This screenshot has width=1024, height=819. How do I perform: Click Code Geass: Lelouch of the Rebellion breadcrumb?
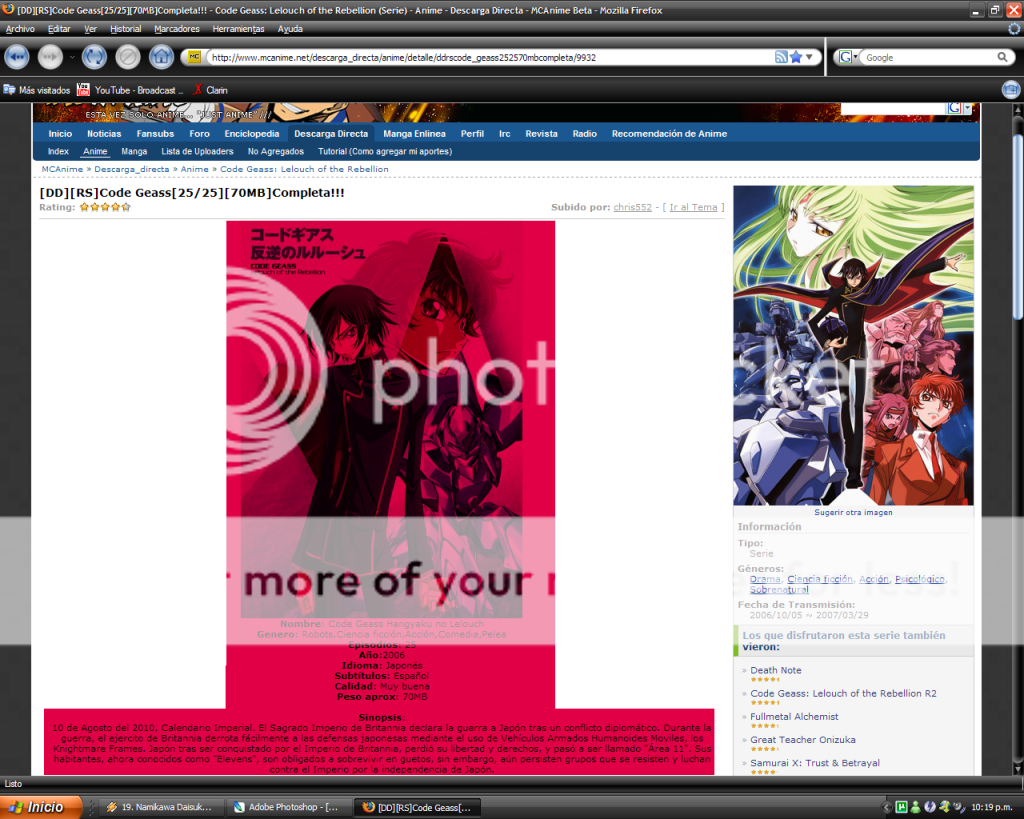[x=304, y=169]
